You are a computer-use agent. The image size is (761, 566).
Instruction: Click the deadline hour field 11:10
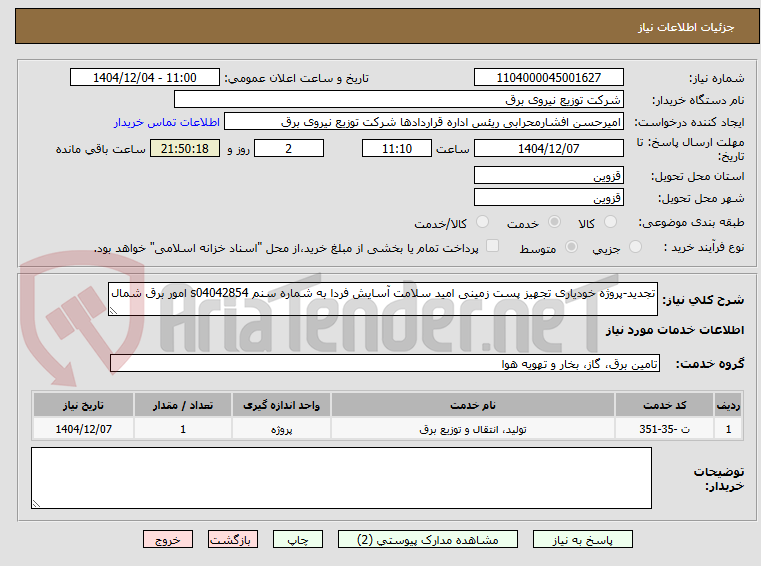397,148
